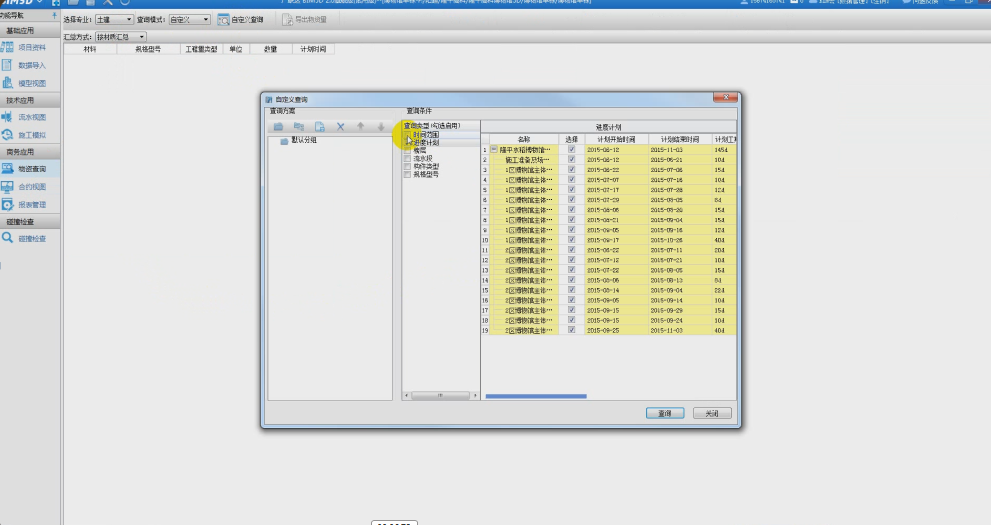Screen dimensions: 991x525
Task: Click the horizontal scrollbar under query conditions
Action: [440, 396]
